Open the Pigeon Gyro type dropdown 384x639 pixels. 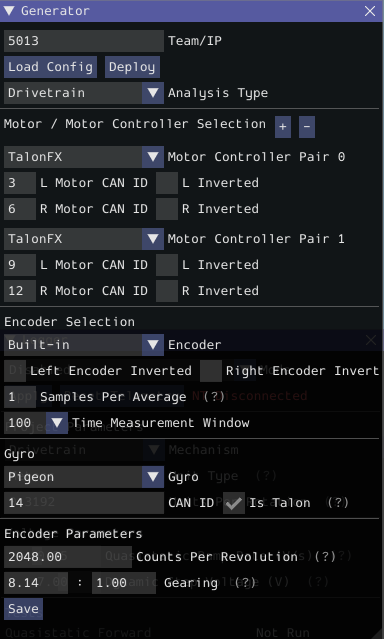coord(84,477)
